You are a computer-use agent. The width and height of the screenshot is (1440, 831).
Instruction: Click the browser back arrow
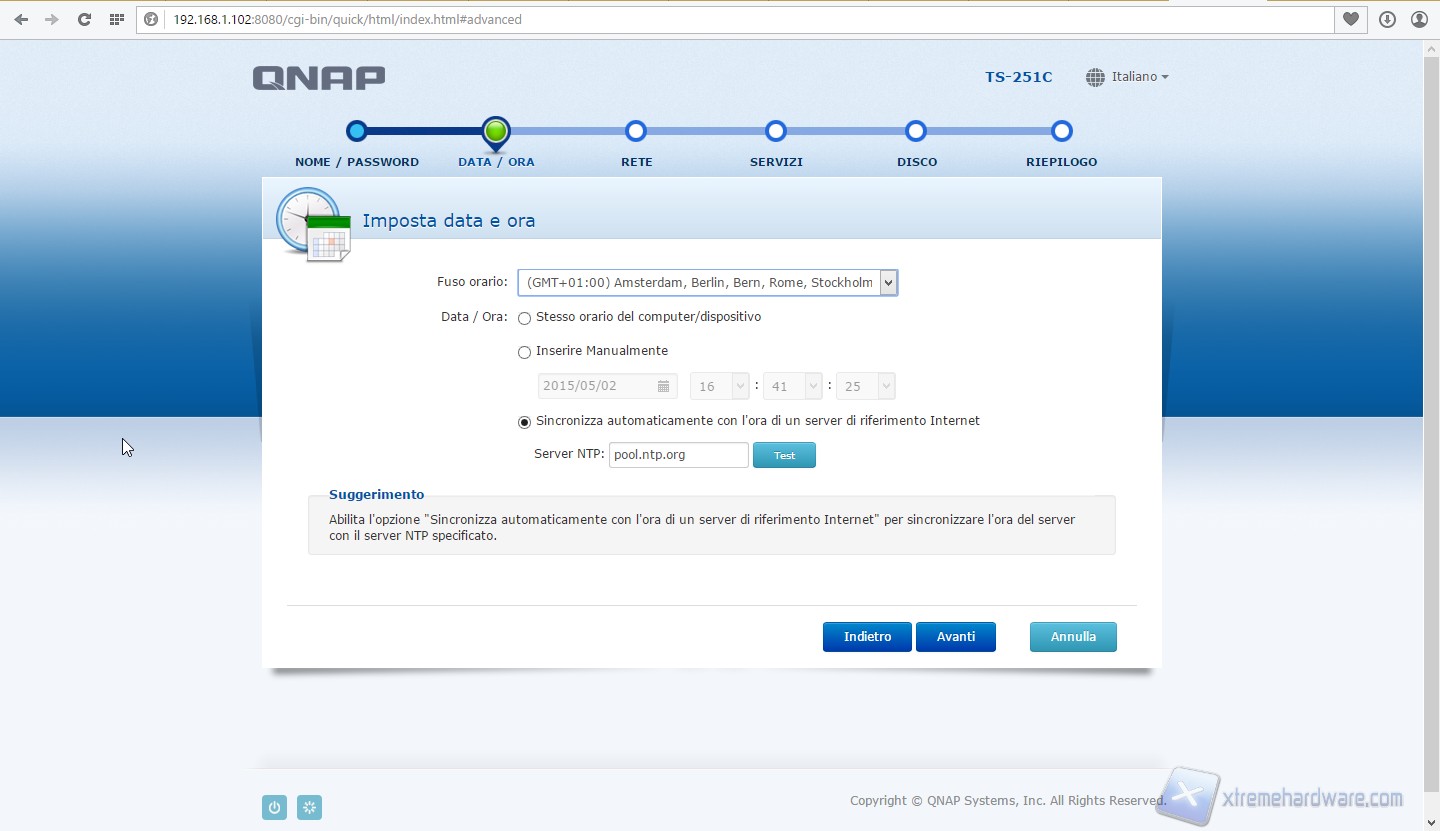[x=21, y=19]
